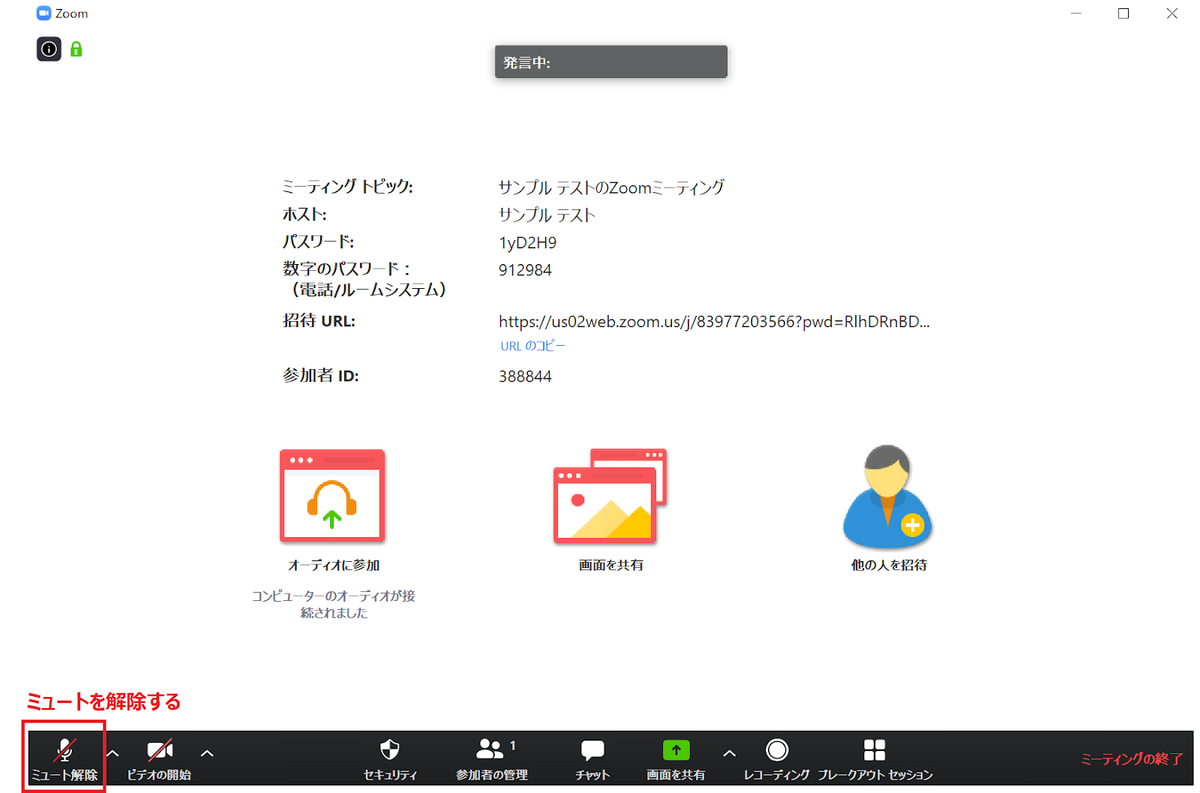Open meeting information icon
This screenshot has height=793, width=1200.
[49, 48]
